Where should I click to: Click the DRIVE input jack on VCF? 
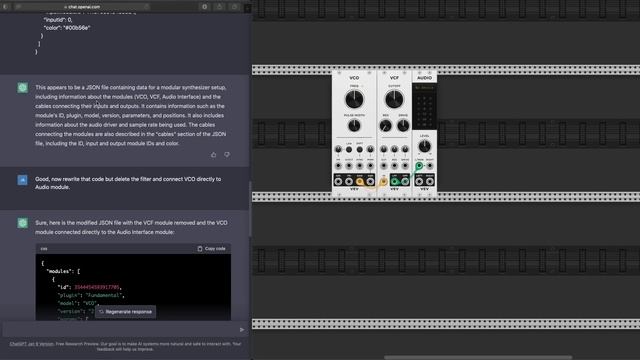click(x=405, y=166)
